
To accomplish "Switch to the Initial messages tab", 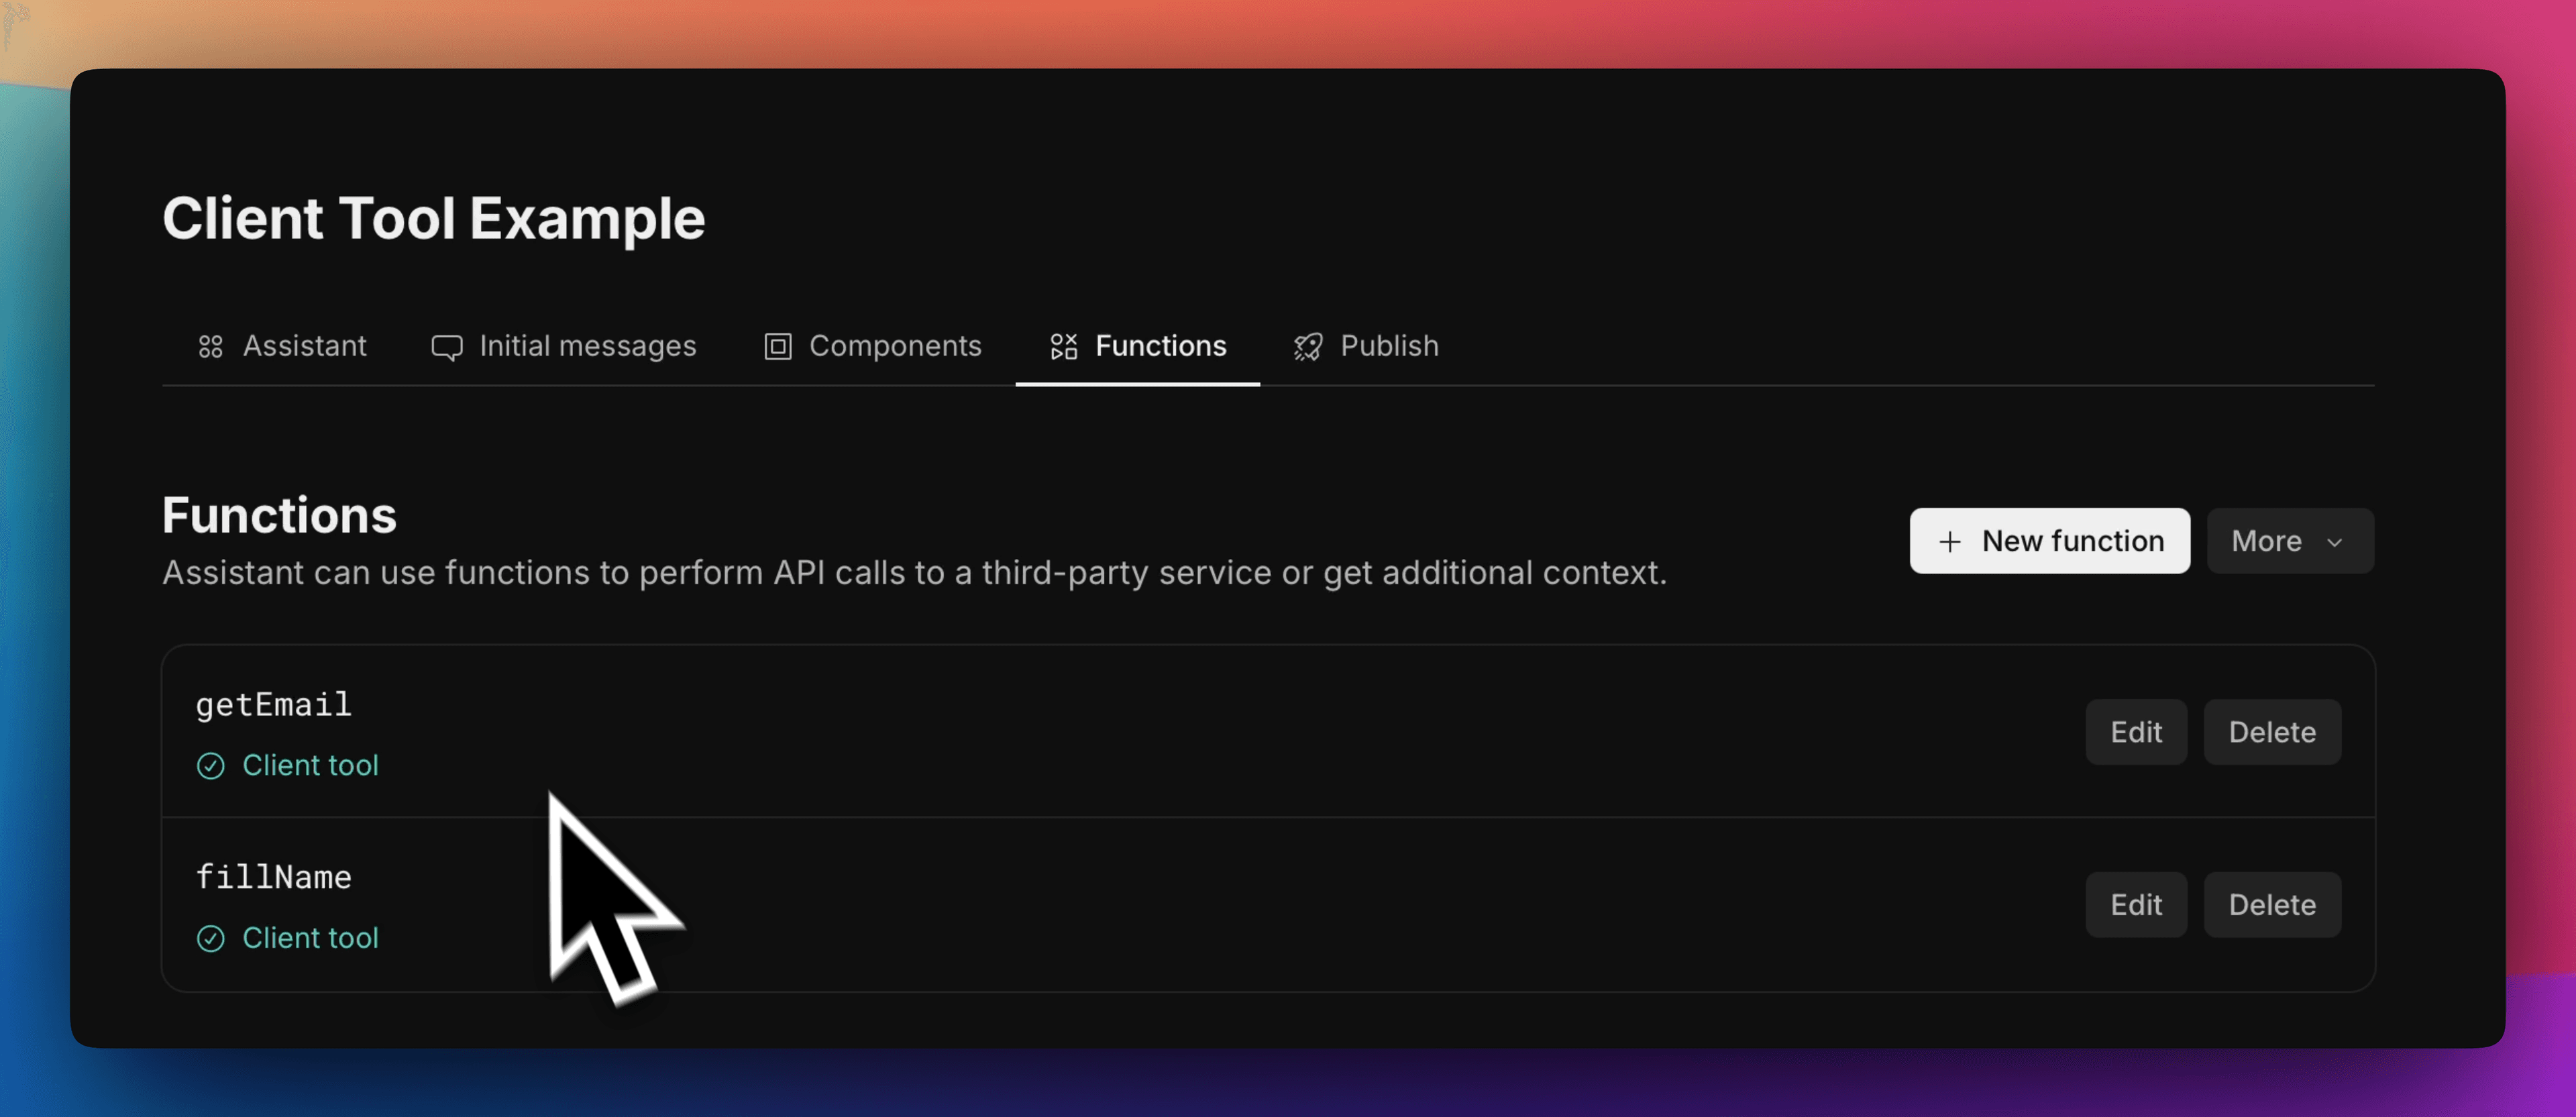I will (x=588, y=347).
